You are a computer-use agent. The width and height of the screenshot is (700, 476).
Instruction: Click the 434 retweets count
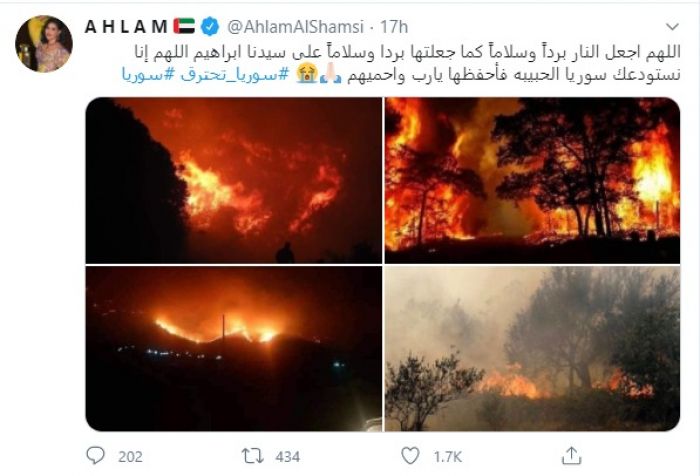[x=288, y=457]
